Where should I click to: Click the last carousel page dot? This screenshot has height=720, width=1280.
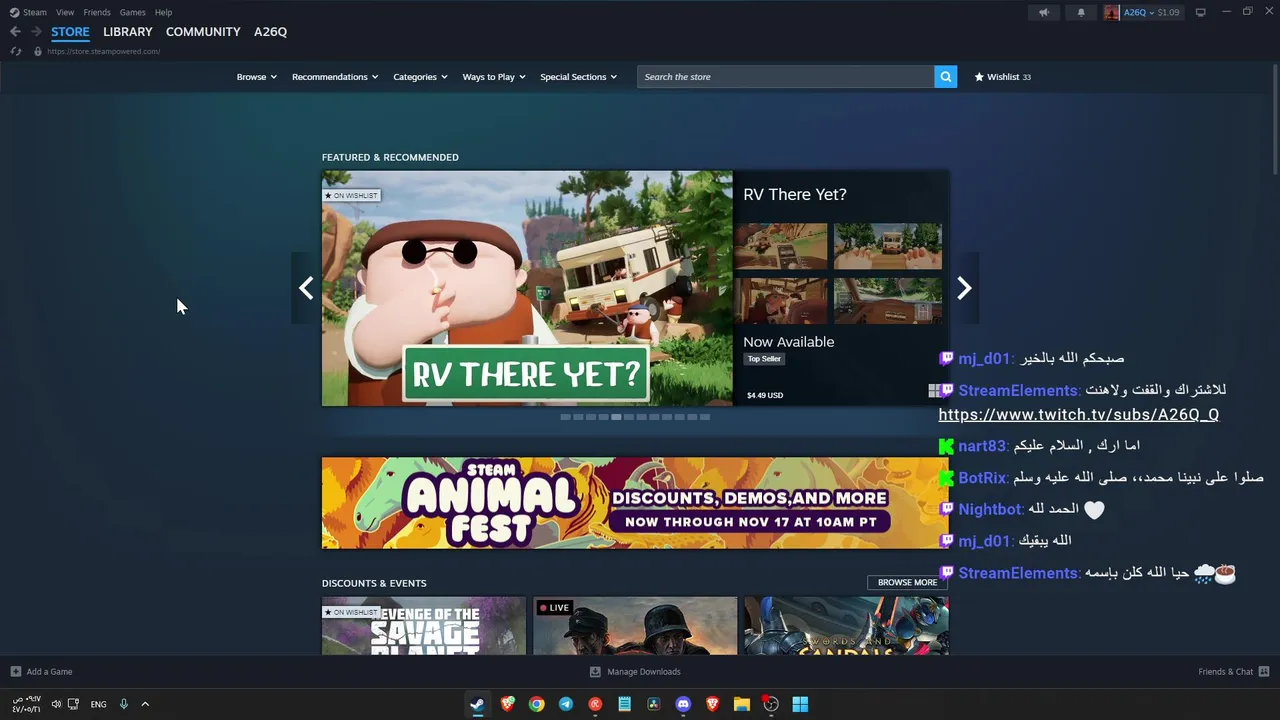(705, 417)
